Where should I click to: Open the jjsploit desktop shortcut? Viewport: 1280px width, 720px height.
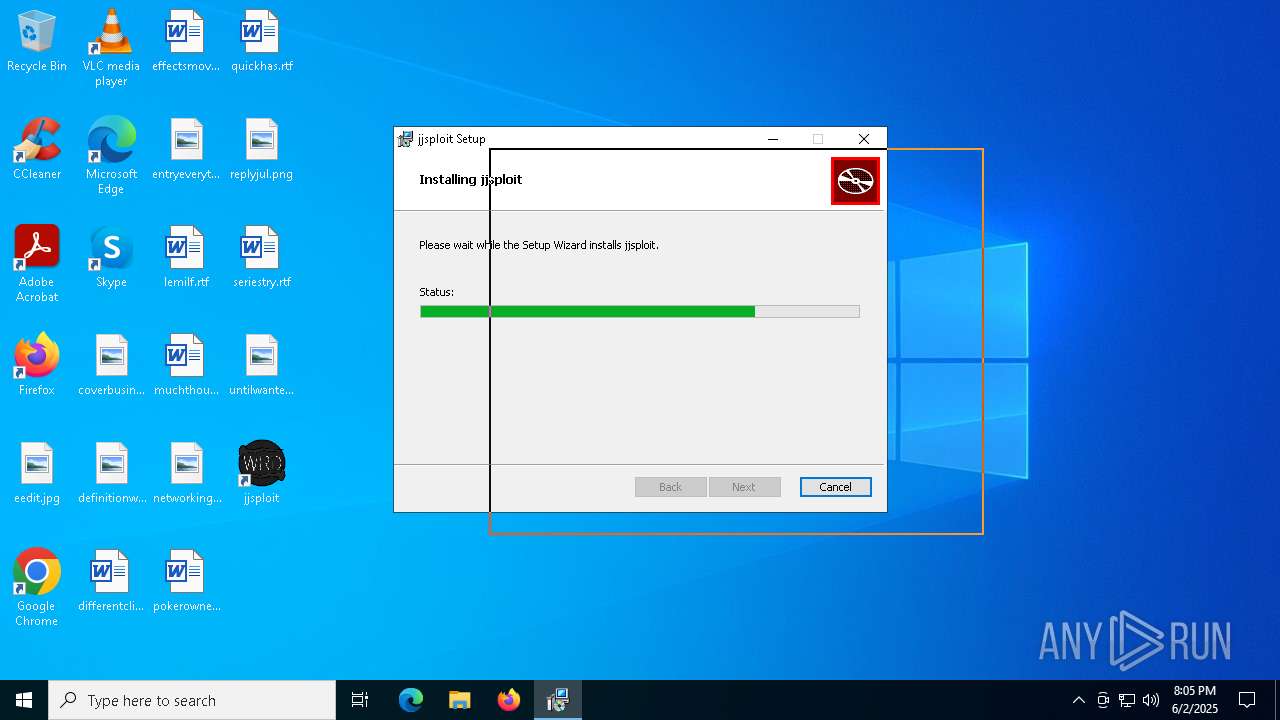261,474
